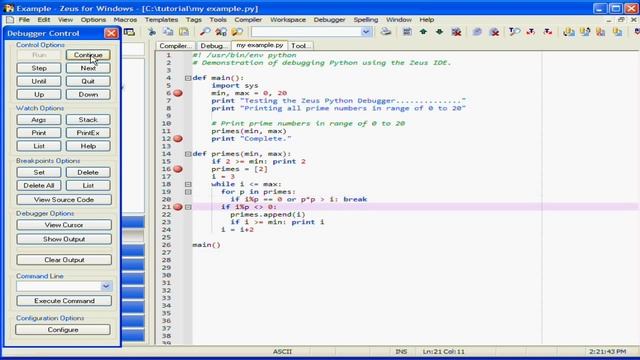Click the View Source Code button
Image resolution: width=640 pixels, height=360 pixels.
click(64, 200)
